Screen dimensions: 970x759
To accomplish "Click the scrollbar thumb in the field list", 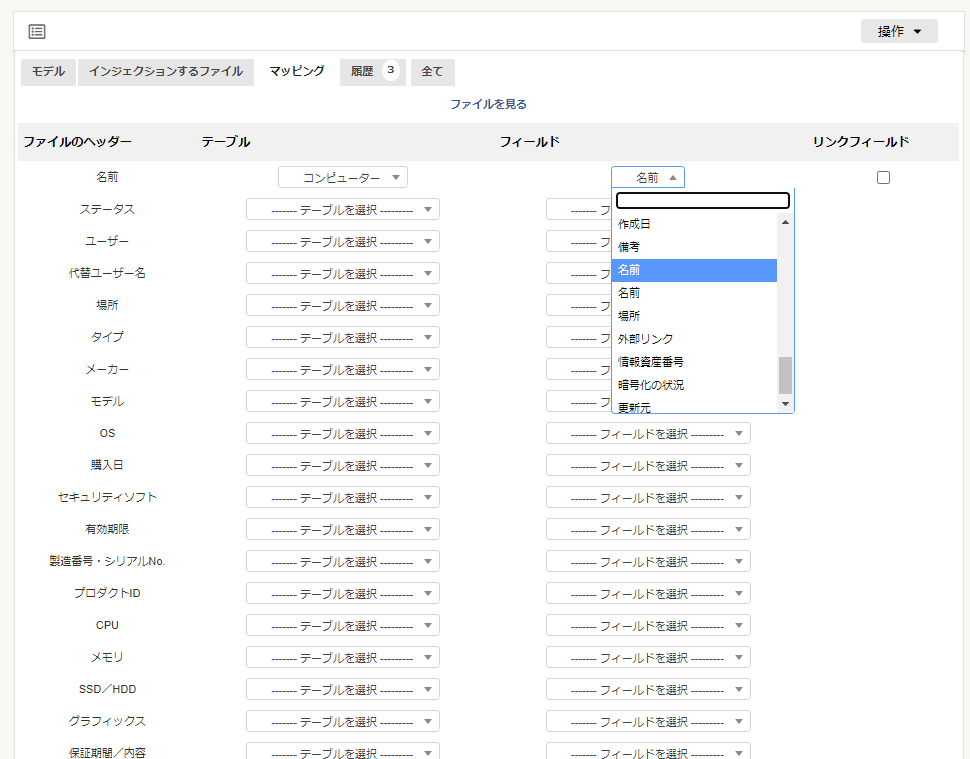I will point(785,375).
